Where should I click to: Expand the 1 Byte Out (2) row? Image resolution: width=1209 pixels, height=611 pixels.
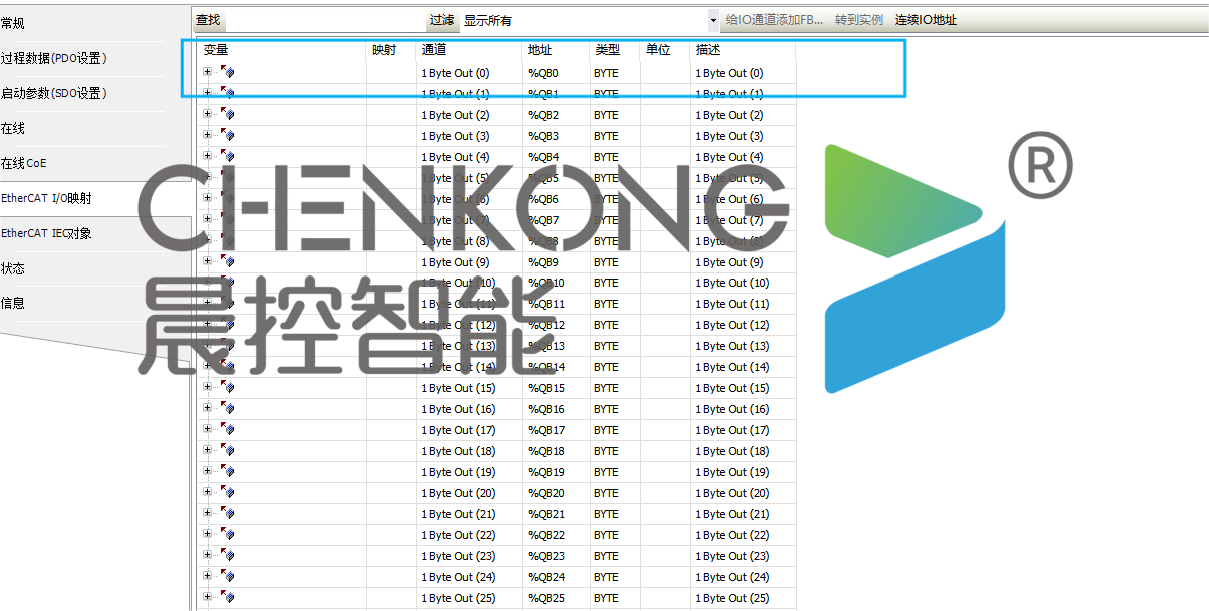click(x=208, y=114)
